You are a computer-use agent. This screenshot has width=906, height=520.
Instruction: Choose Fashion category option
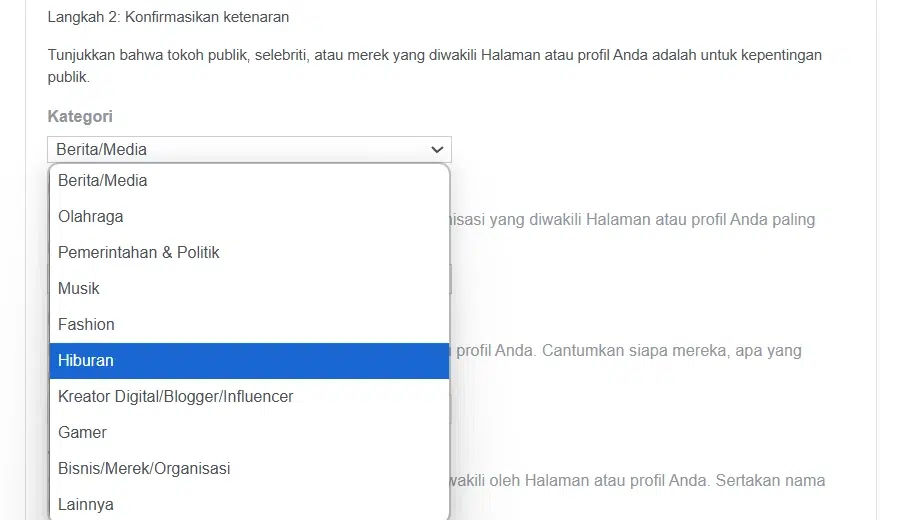(x=249, y=325)
